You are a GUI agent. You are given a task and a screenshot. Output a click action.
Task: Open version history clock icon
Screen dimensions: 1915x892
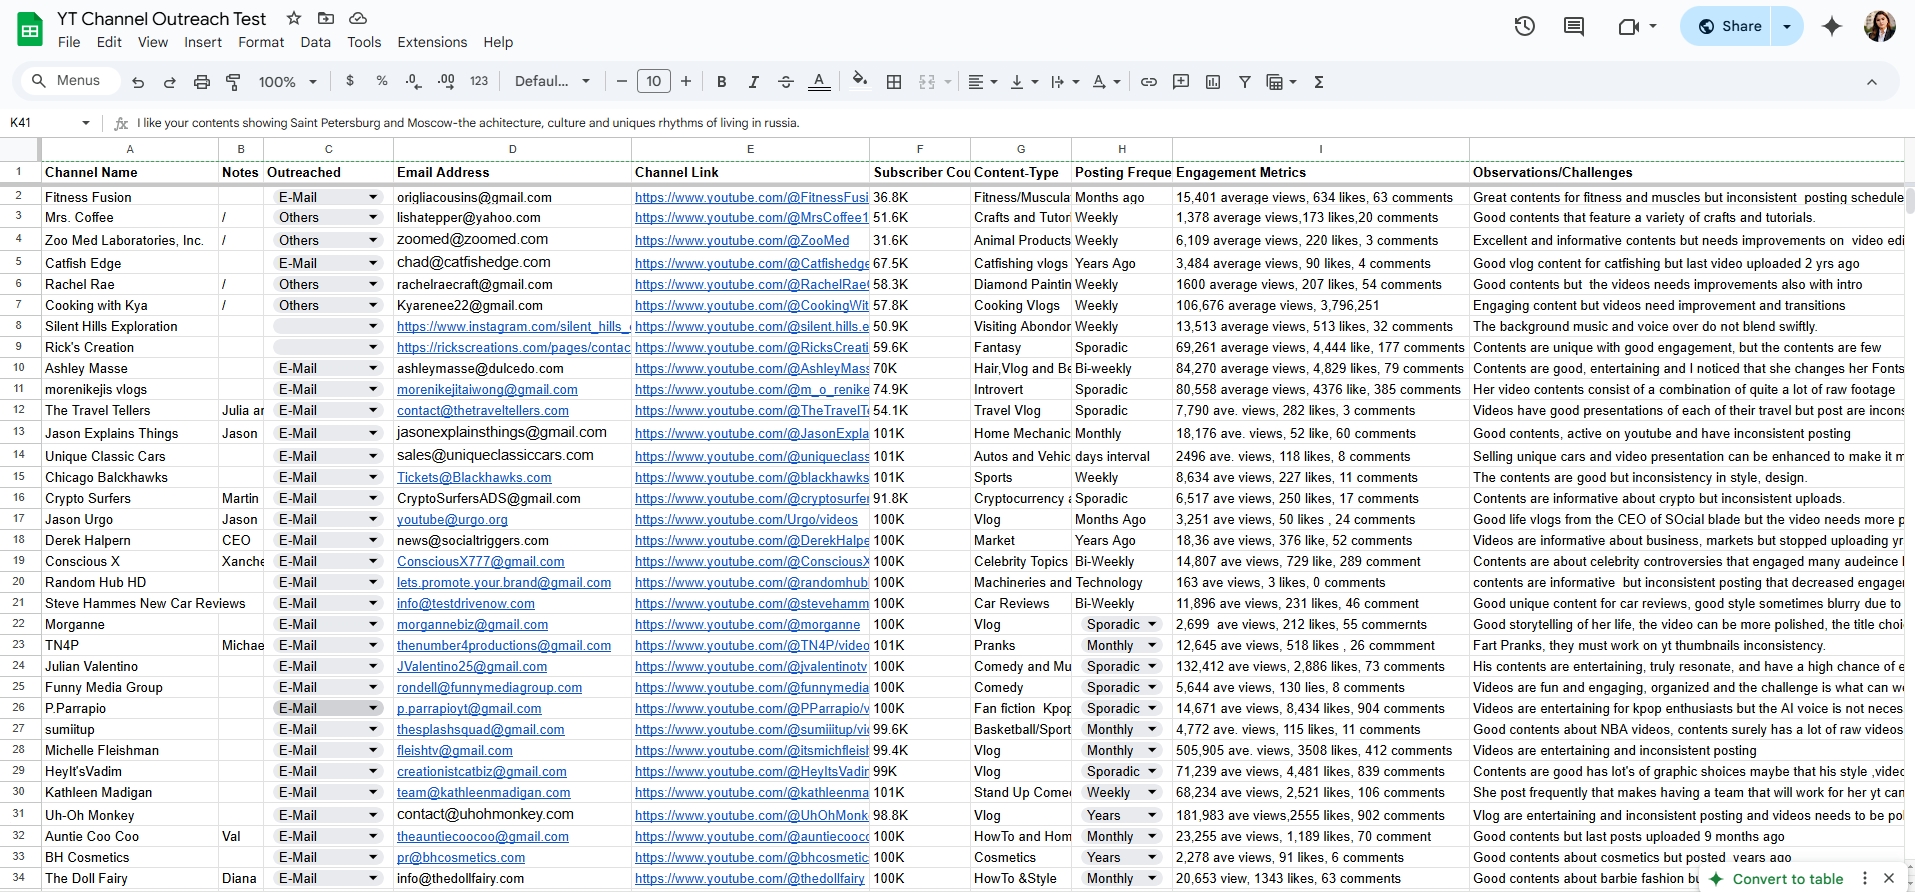coord(1524,26)
